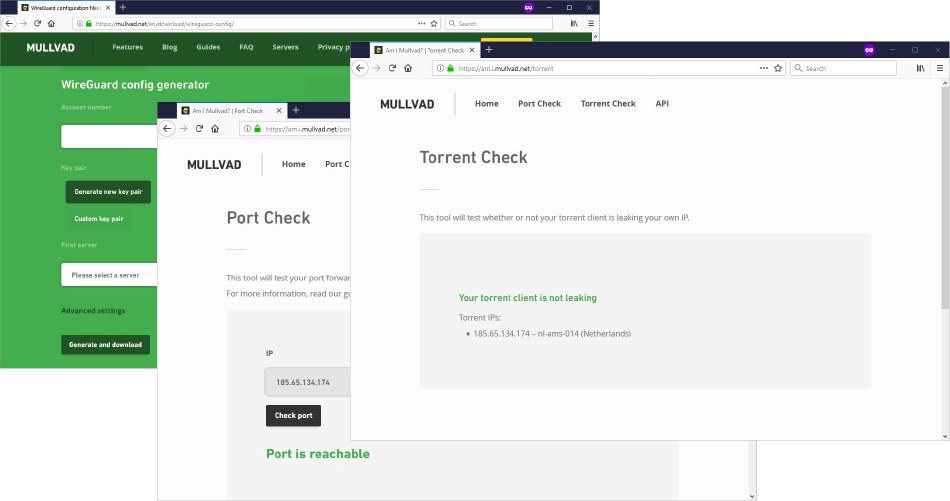Open Guides in Mullvad green nav bar

point(208,47)
